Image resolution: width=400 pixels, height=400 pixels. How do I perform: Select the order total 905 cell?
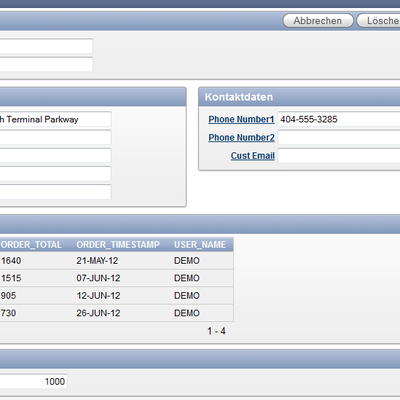click(8, 296)
